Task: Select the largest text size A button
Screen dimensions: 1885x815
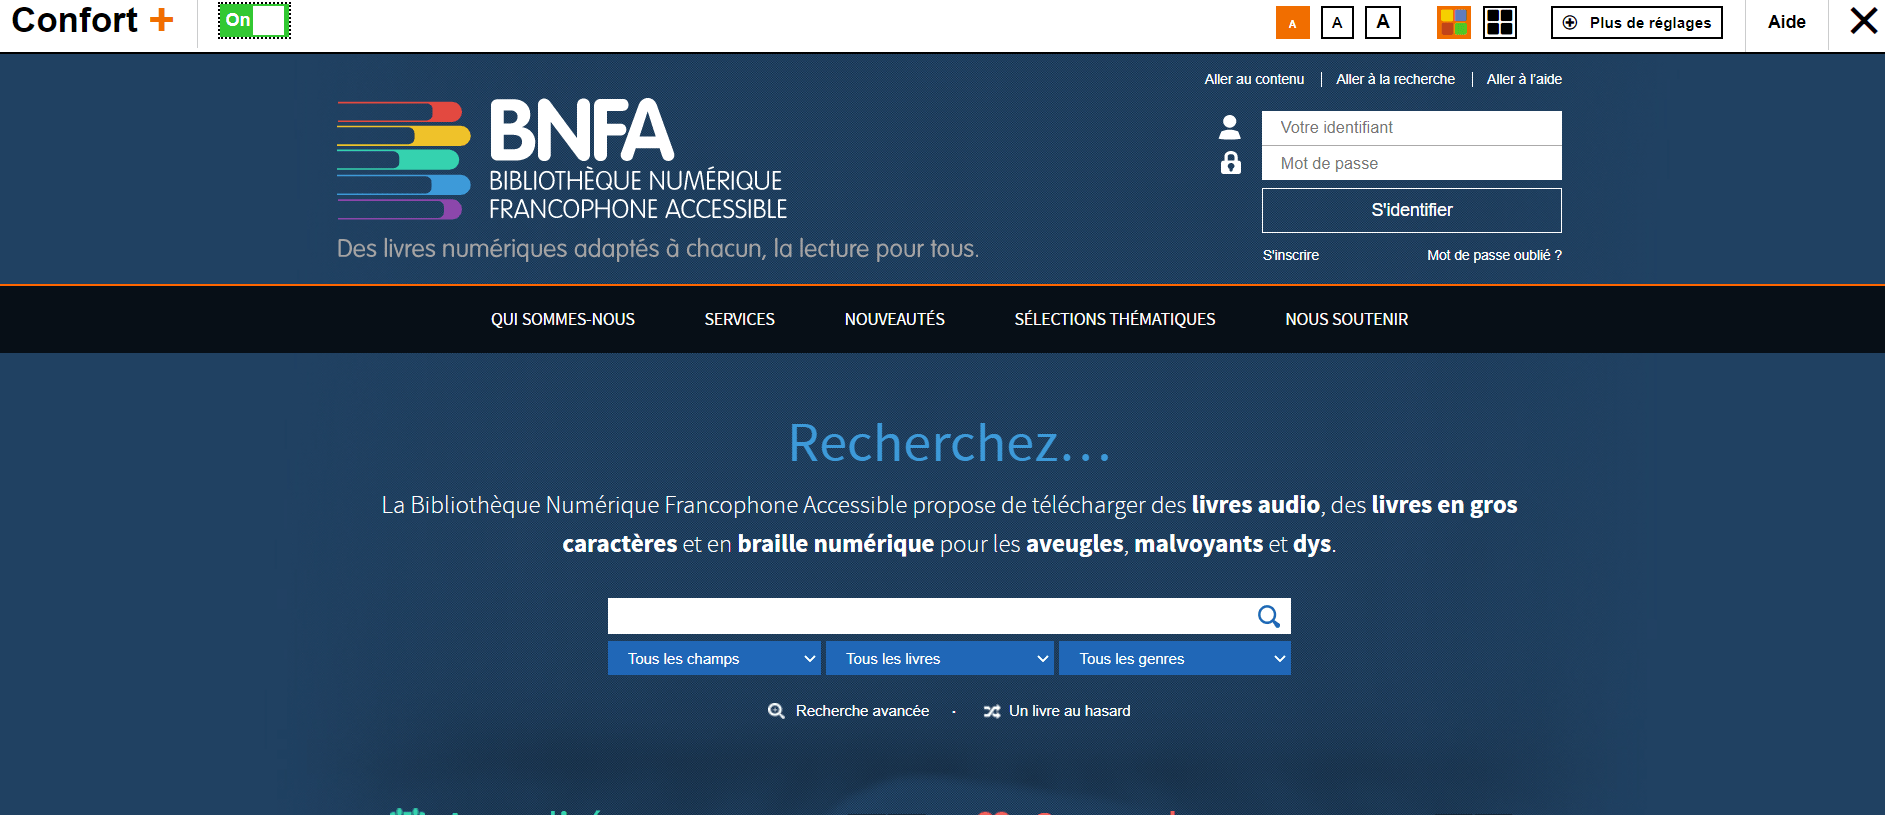Action: click(1383, 22)
